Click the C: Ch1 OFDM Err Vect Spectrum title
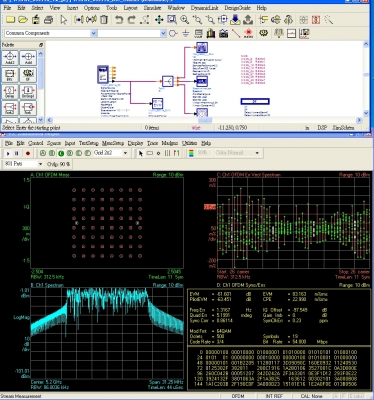Image resolution: width=374 pixels, height=400 pixels. coord(249,175)
